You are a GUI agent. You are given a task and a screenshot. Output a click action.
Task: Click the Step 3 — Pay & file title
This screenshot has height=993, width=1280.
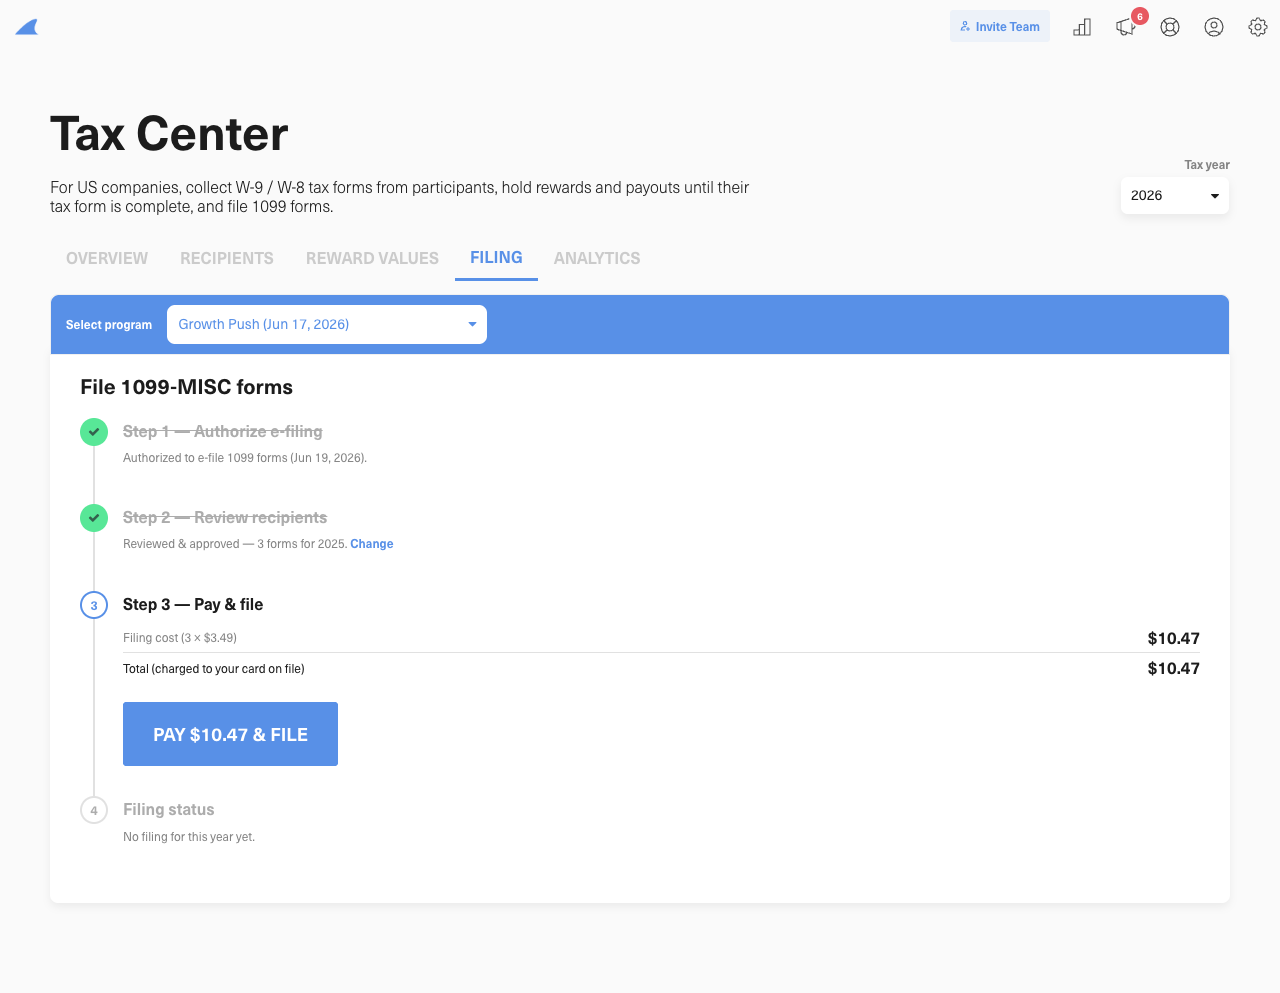[x=193, y=604]
